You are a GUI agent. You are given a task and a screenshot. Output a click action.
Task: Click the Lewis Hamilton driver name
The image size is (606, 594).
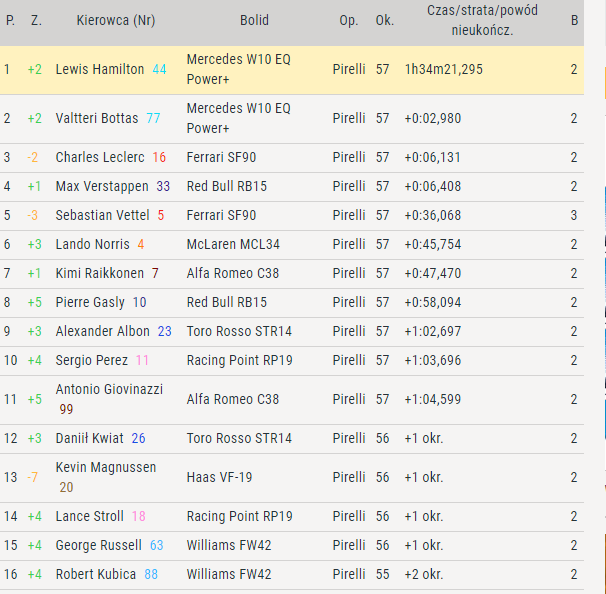[100, 70]
